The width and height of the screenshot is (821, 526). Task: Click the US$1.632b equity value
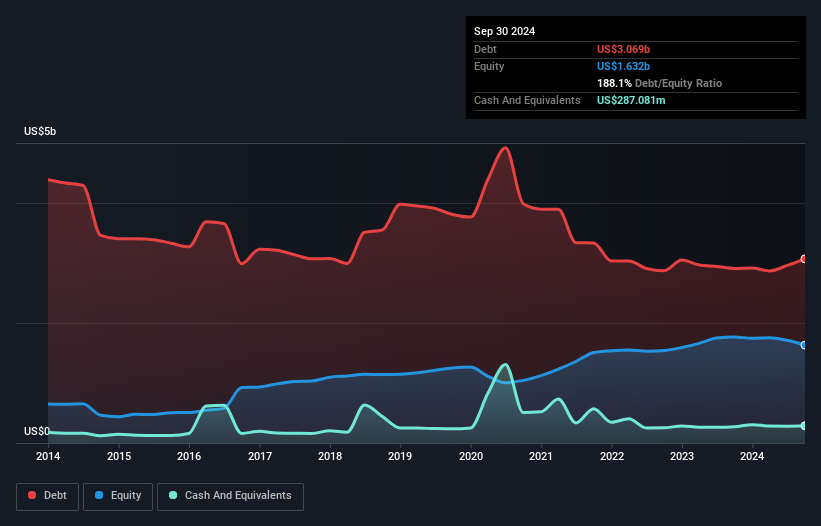(x=623, y=66)
